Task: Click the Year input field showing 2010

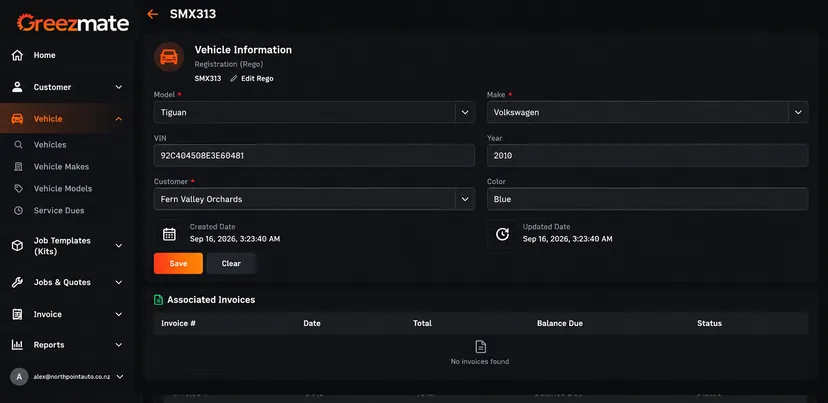Action: click(x=647, y=156)
